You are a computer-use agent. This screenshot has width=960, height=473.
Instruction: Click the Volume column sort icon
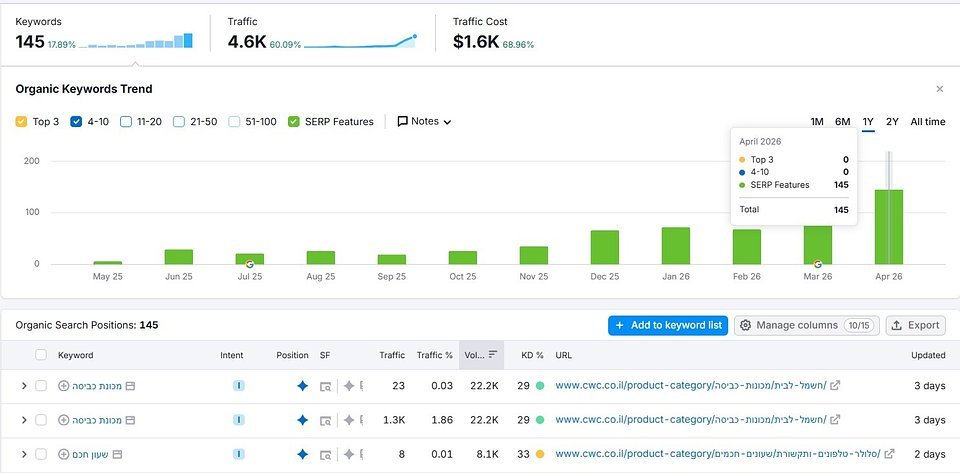(493, 355)
